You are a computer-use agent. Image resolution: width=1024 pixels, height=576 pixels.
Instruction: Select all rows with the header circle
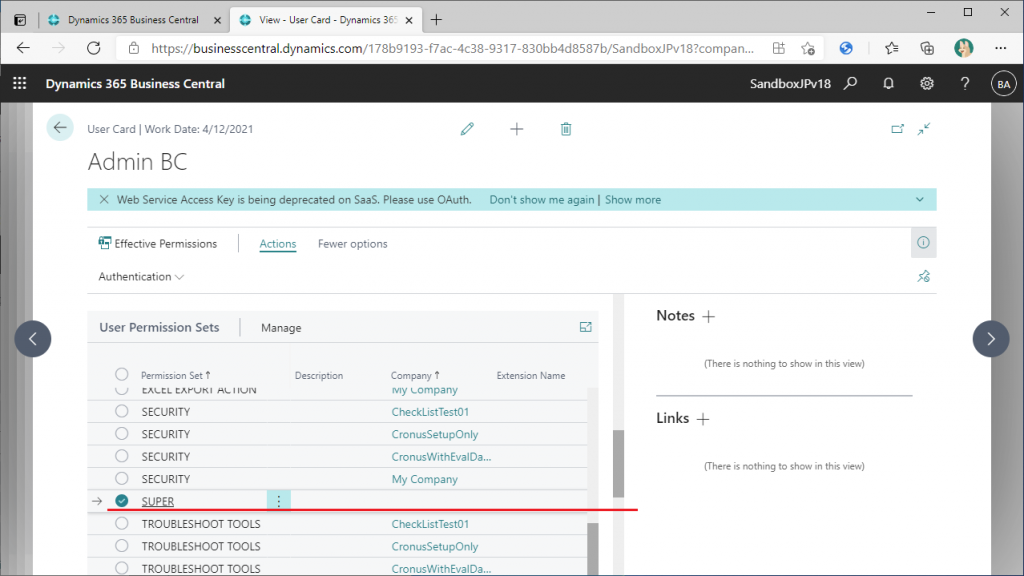tap(121, 374)
